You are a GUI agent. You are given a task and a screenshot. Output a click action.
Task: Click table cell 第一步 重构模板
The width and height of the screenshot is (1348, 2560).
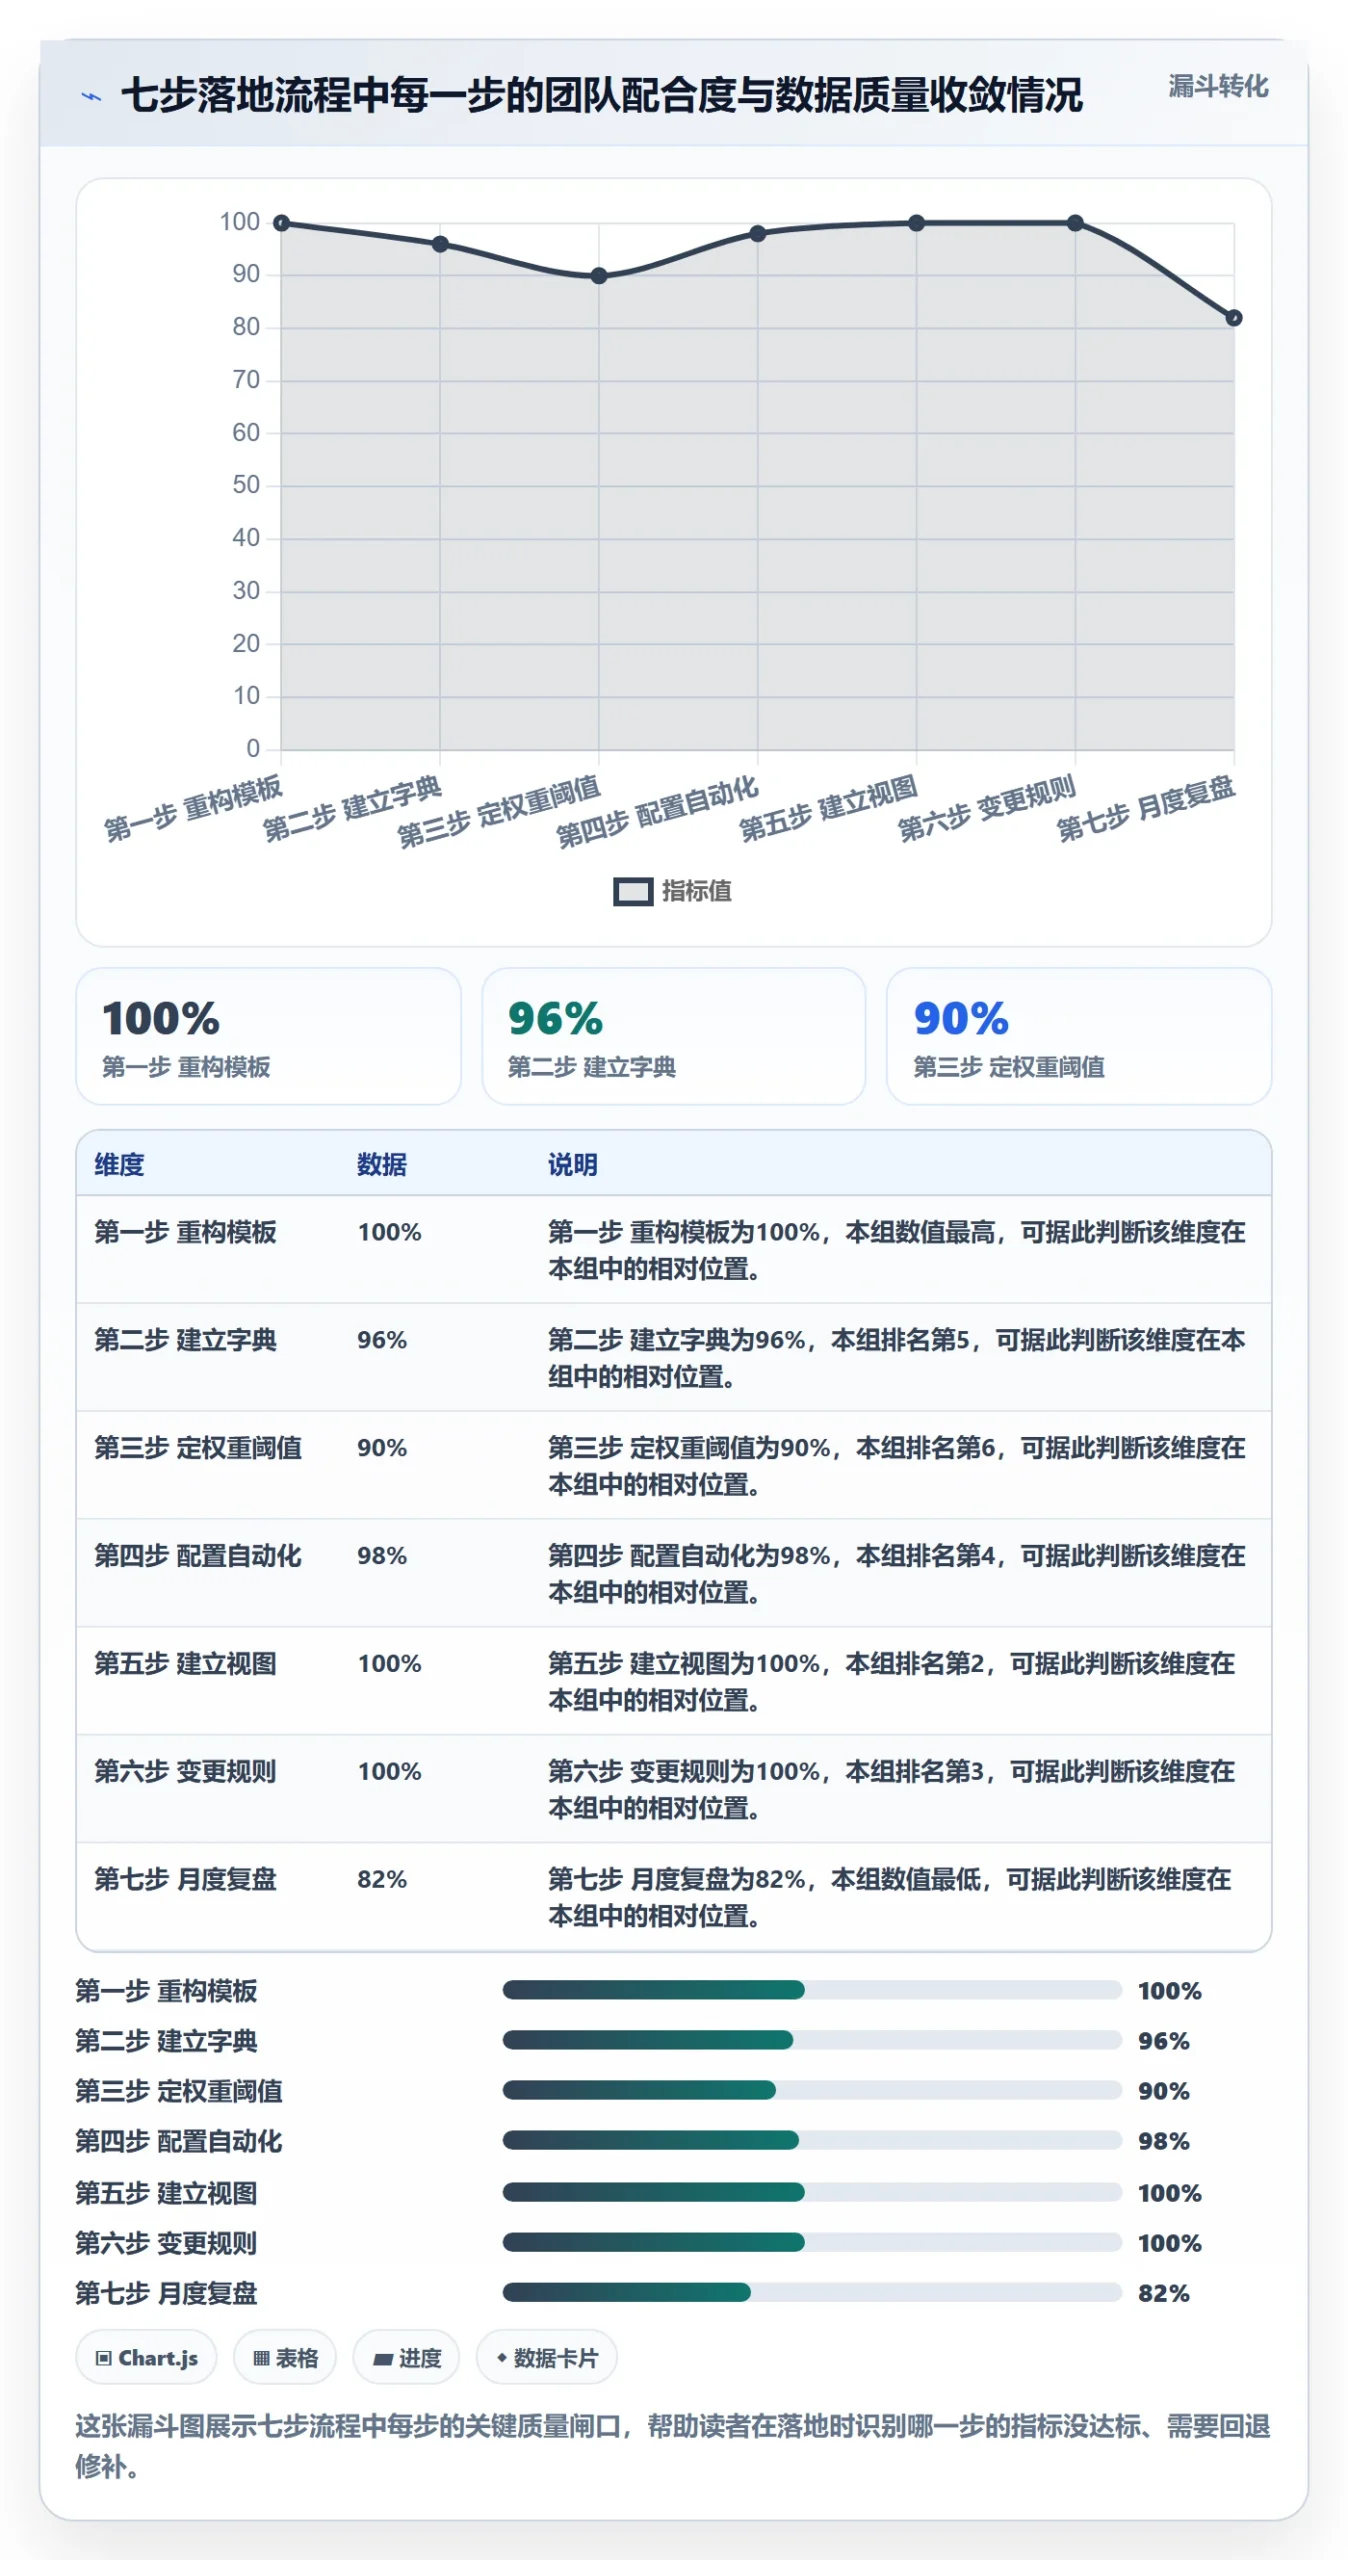[x=185, y=1232]
